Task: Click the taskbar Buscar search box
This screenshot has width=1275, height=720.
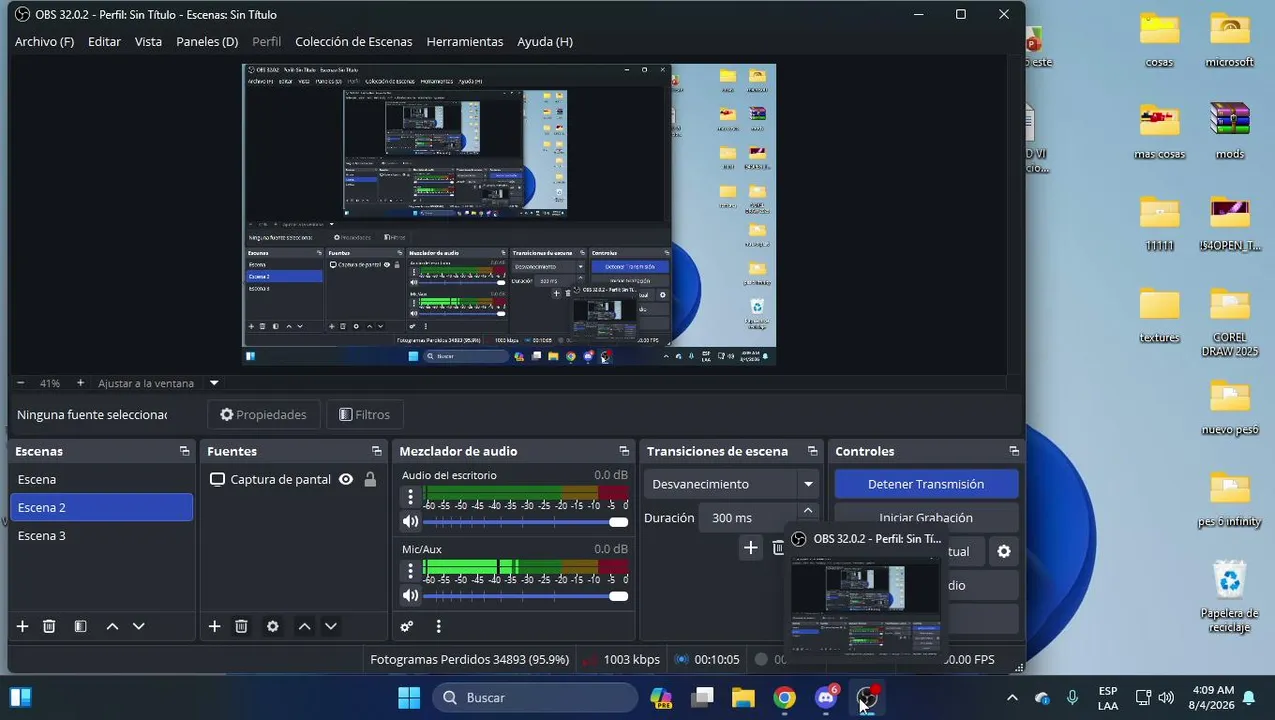Action: click(x=535, y=698)
